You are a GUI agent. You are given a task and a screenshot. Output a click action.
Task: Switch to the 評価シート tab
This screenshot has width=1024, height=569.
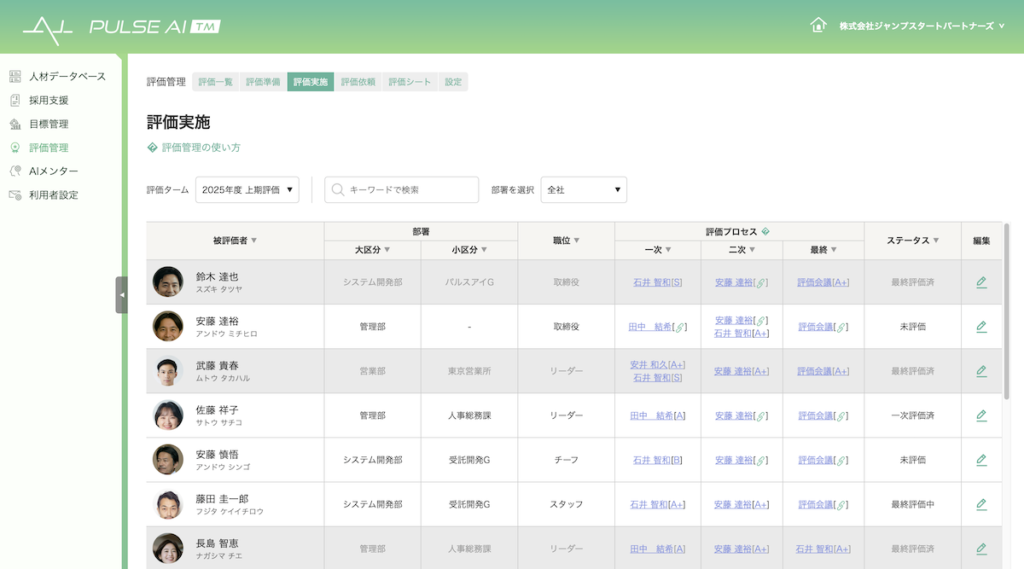[x=410, y=82]
